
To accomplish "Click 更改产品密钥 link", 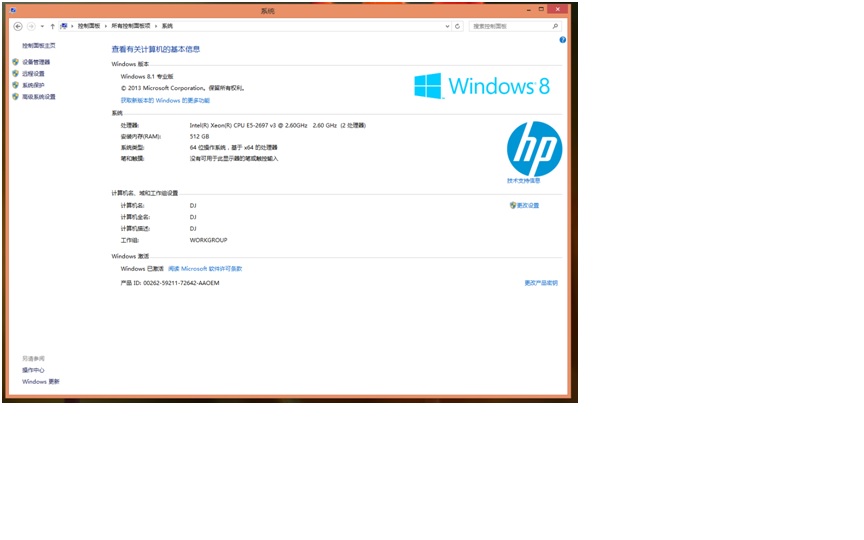I will point(541,283).
